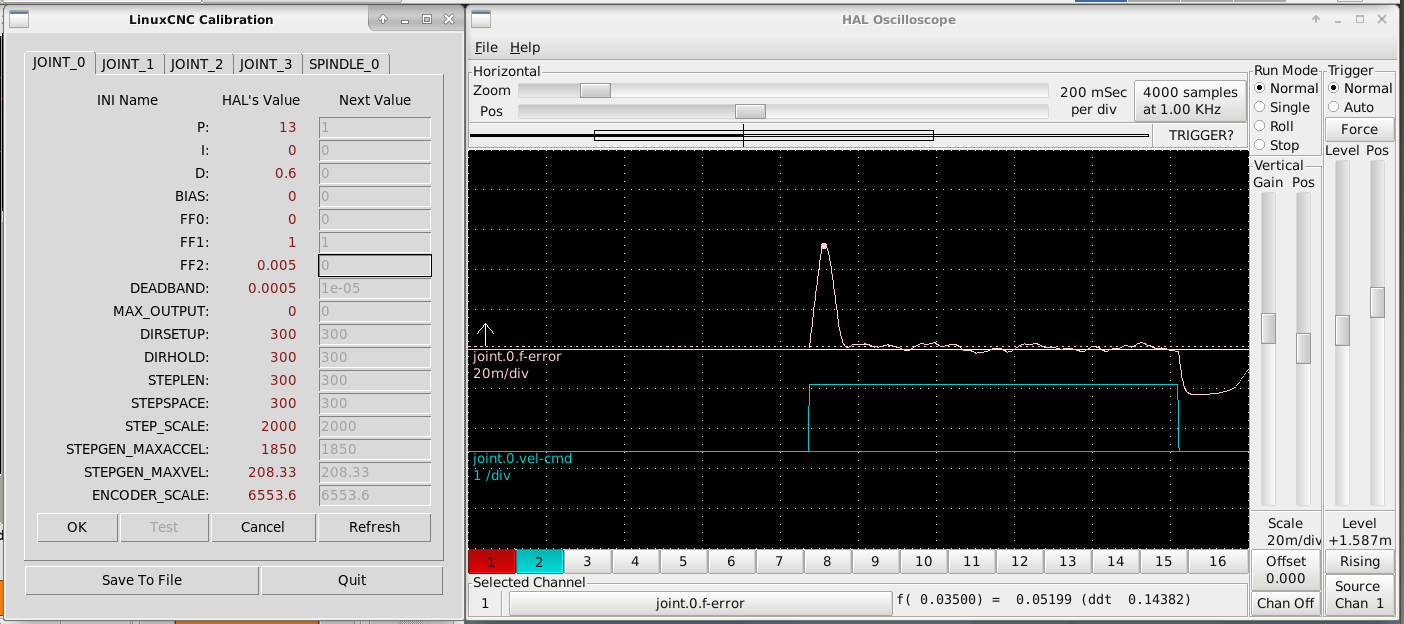The width and height of the screenshot is (1404, 624).
Task: Toggle the Rising trigger edge button
Action: coord(1359,561)
